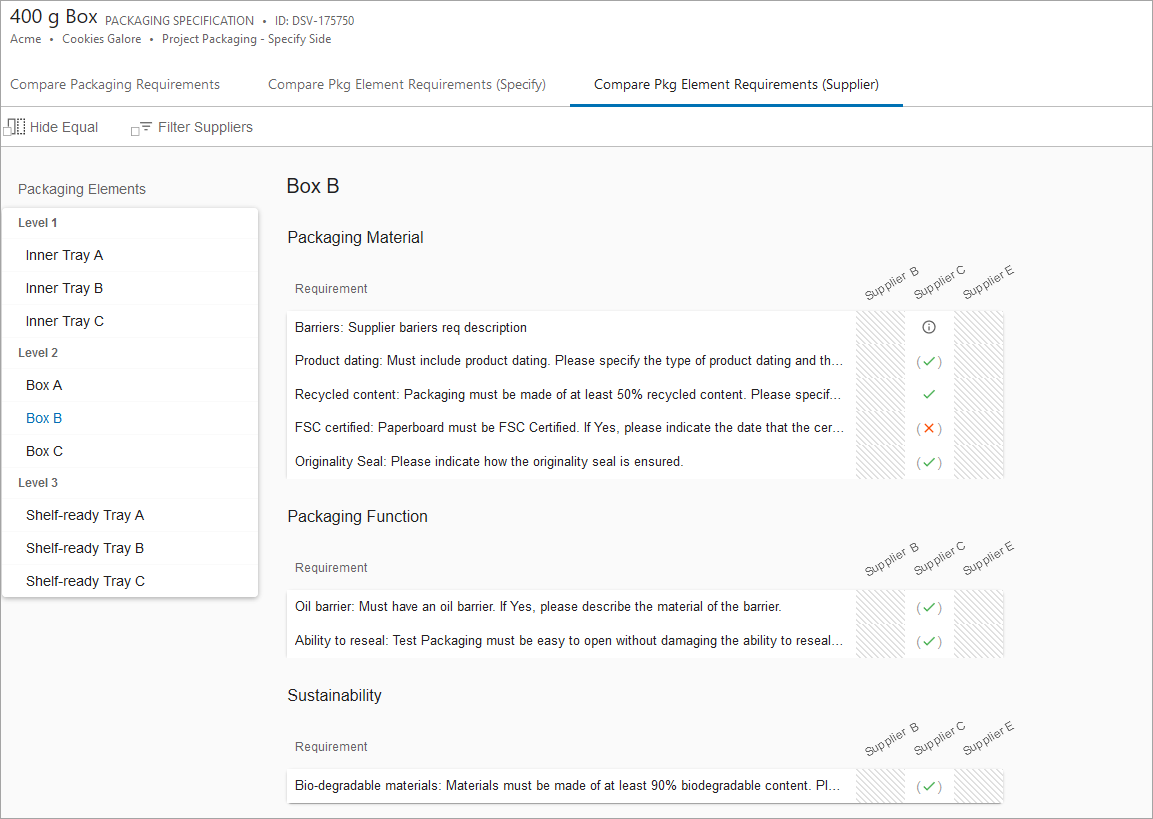Click Supplier B header in Packaging Material table

[891, 284]
